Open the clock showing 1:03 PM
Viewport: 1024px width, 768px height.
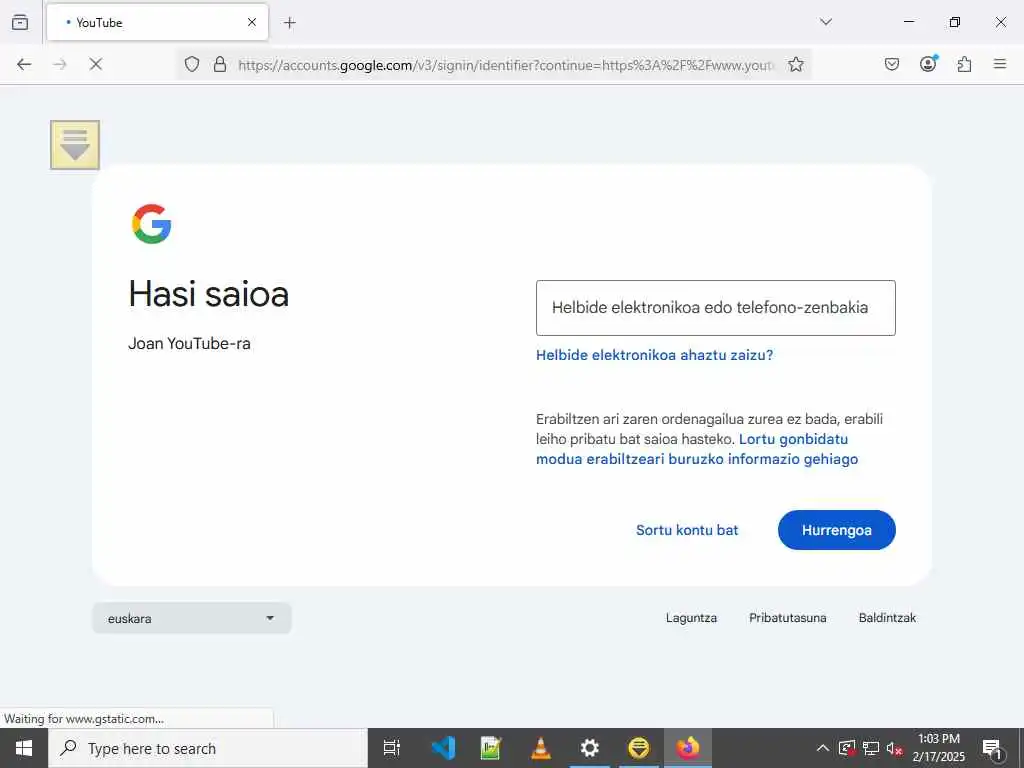(938, 748)
